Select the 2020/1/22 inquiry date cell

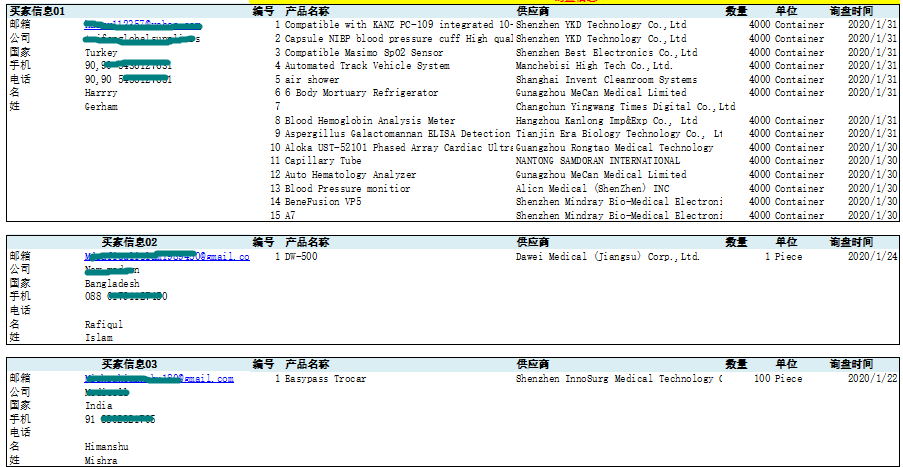872,379
